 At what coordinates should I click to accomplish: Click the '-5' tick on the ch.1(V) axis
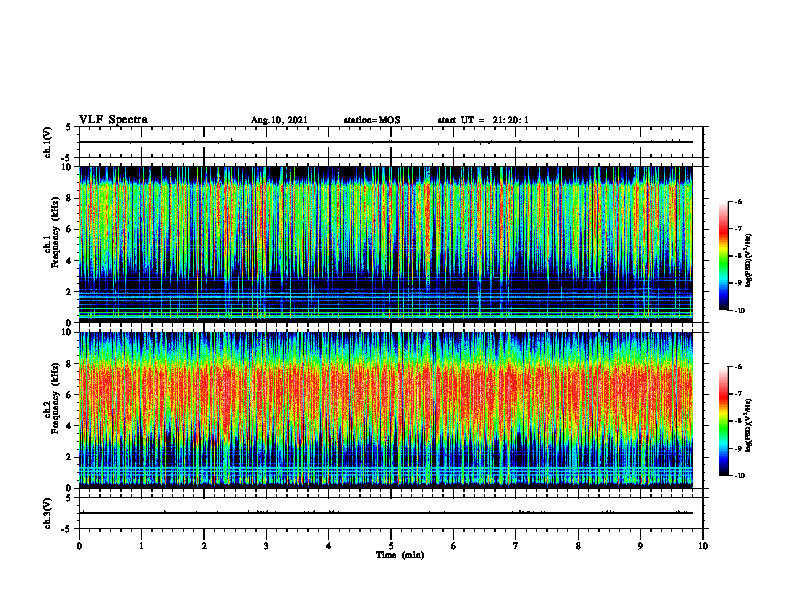(67, 159)
